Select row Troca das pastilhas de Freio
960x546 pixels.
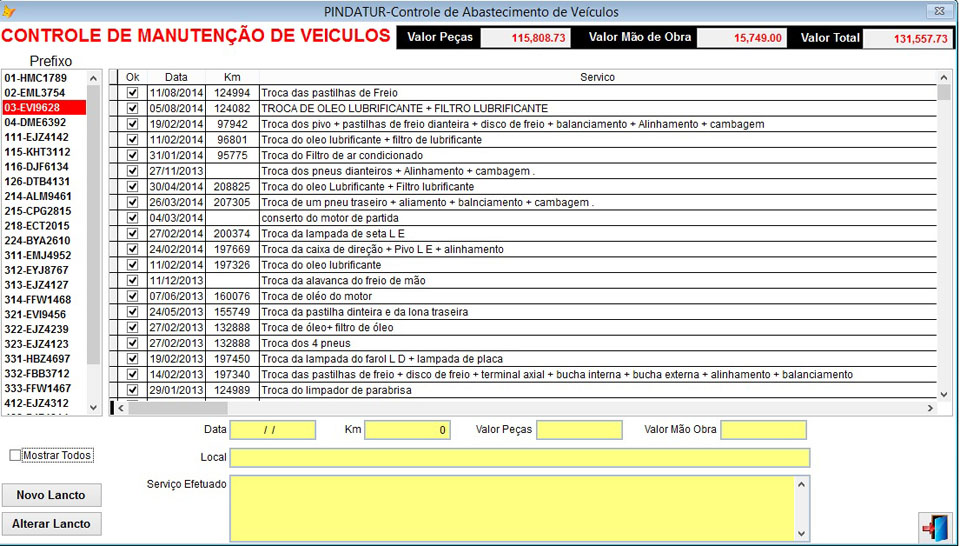[x=523, y=93]
